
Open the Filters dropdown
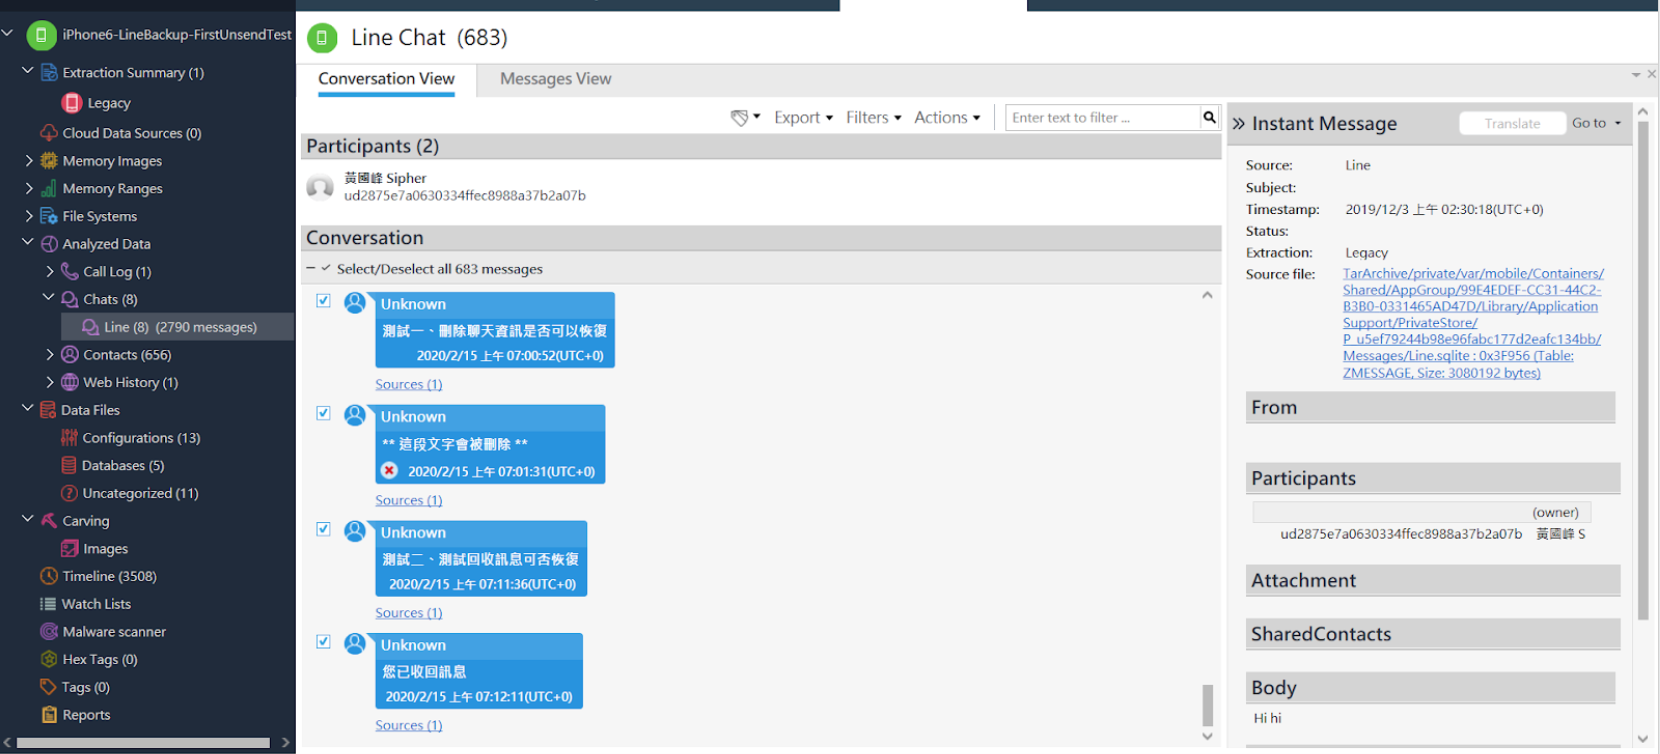point(873,118)
